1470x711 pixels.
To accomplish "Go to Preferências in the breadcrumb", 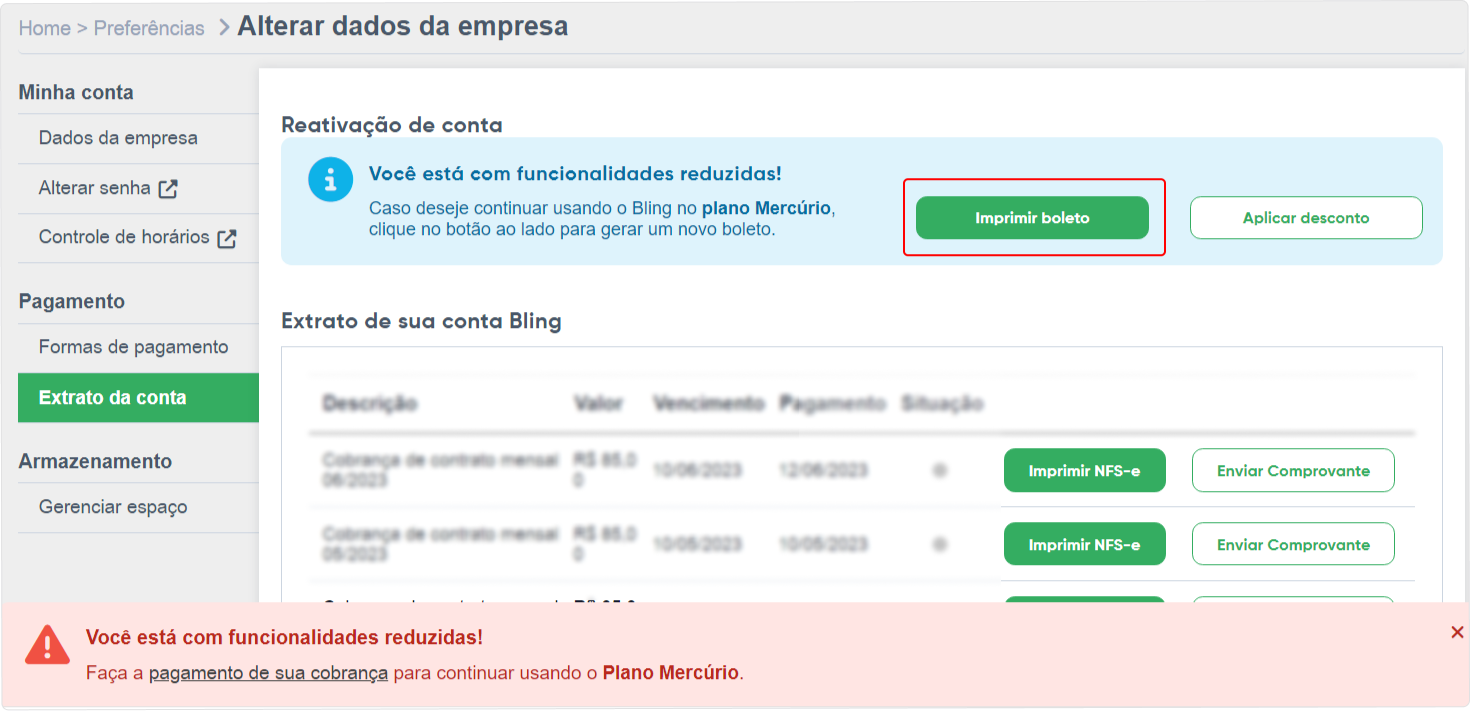I will point(149,28).
